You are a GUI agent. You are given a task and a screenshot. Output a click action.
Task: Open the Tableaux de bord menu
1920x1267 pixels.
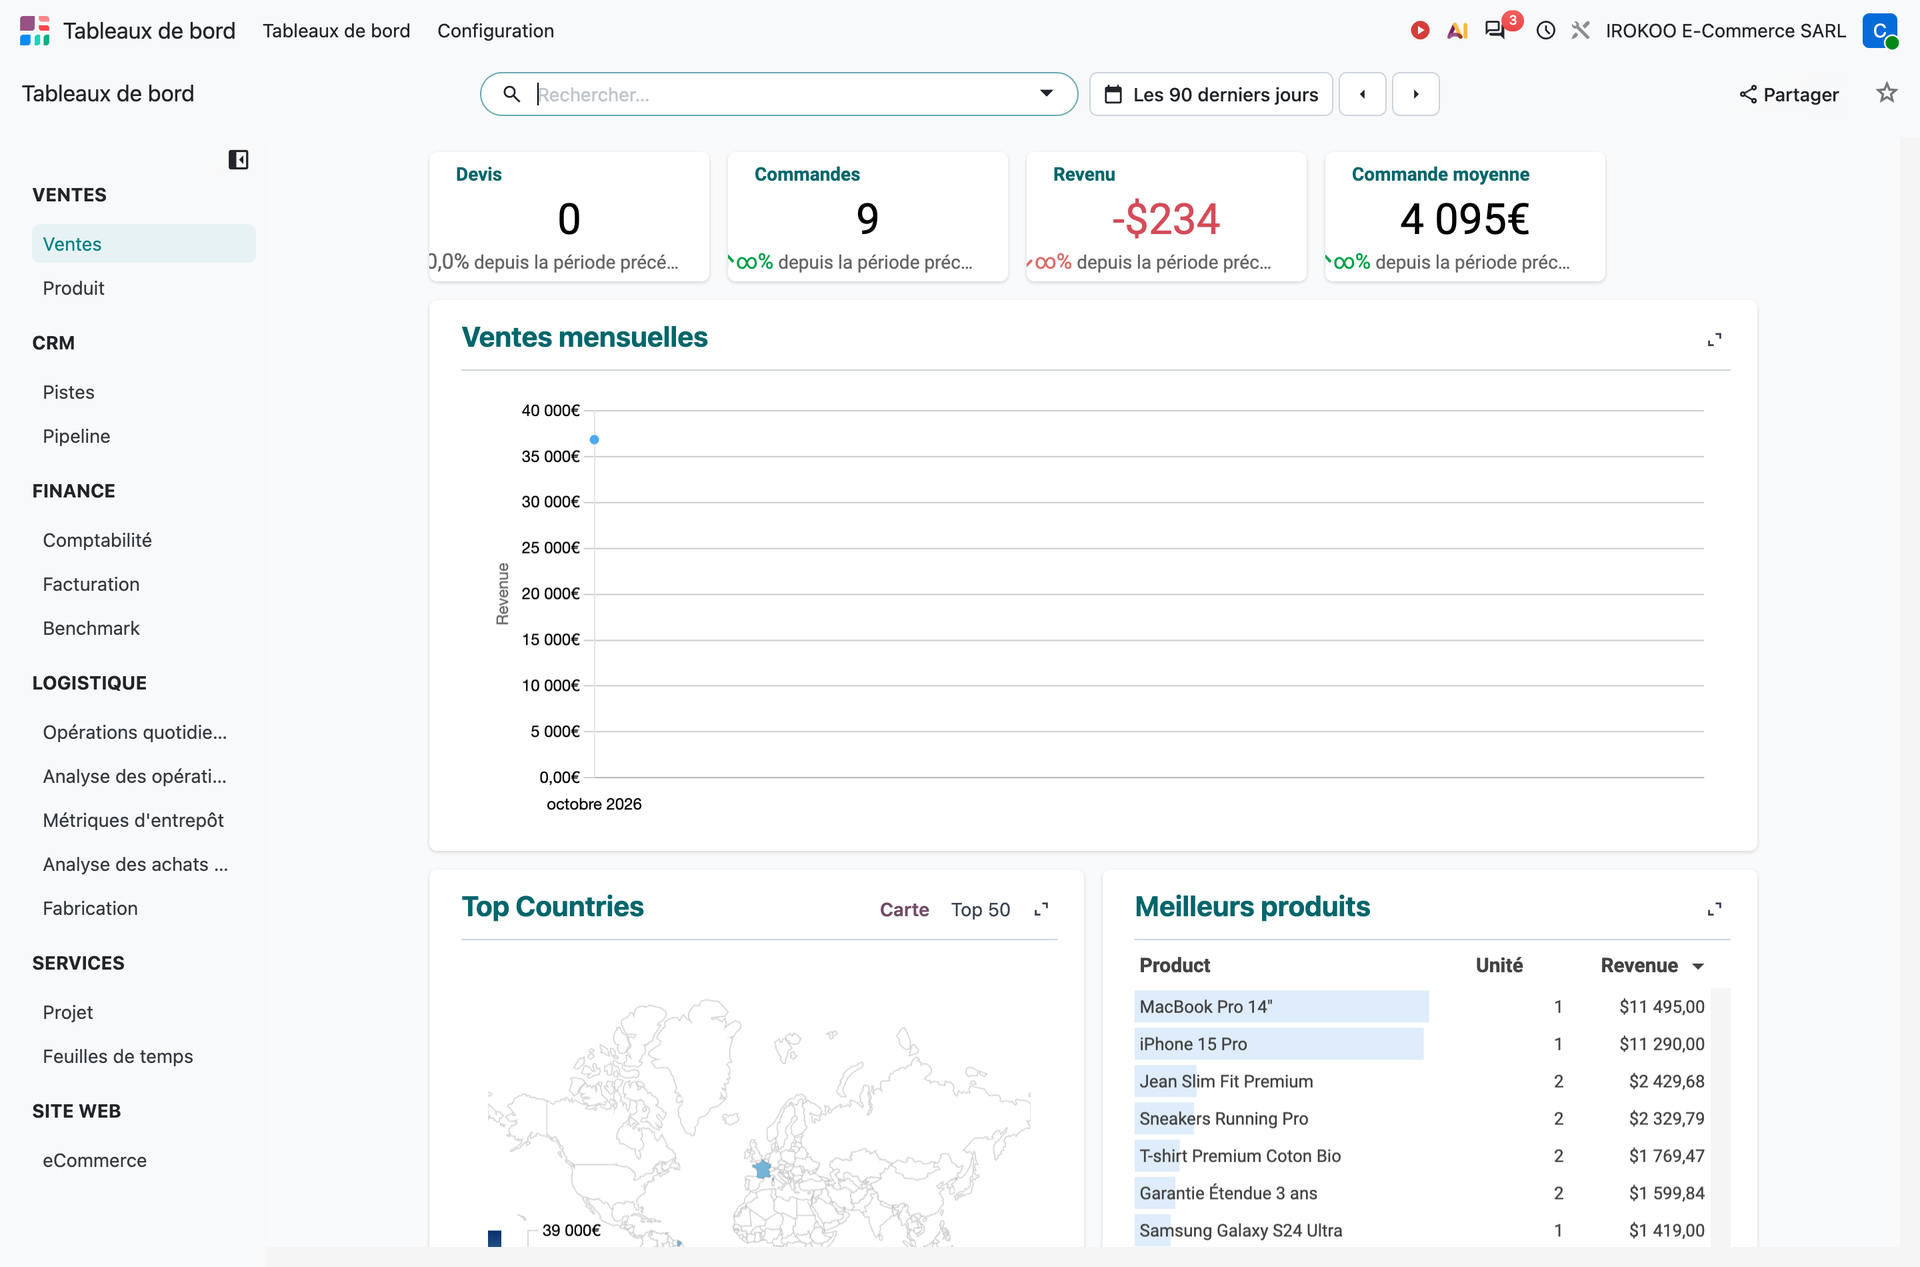coord(336,31)
